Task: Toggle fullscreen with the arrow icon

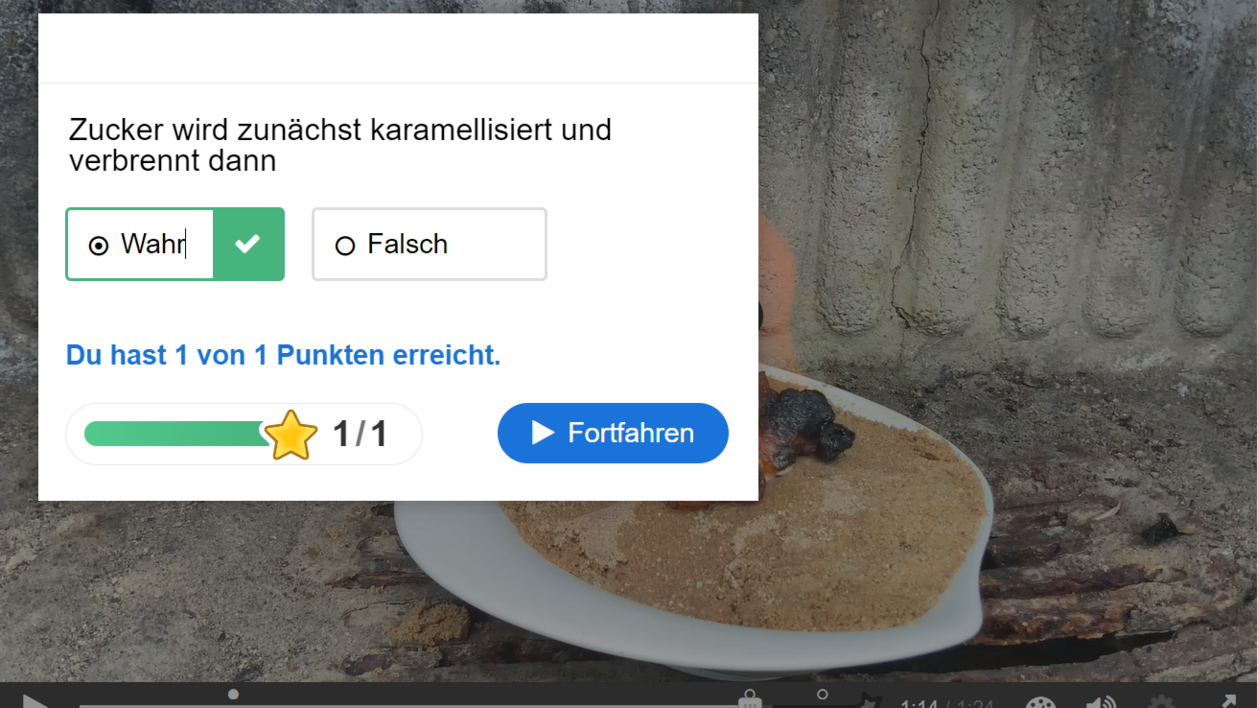Action: (1228, 701)
